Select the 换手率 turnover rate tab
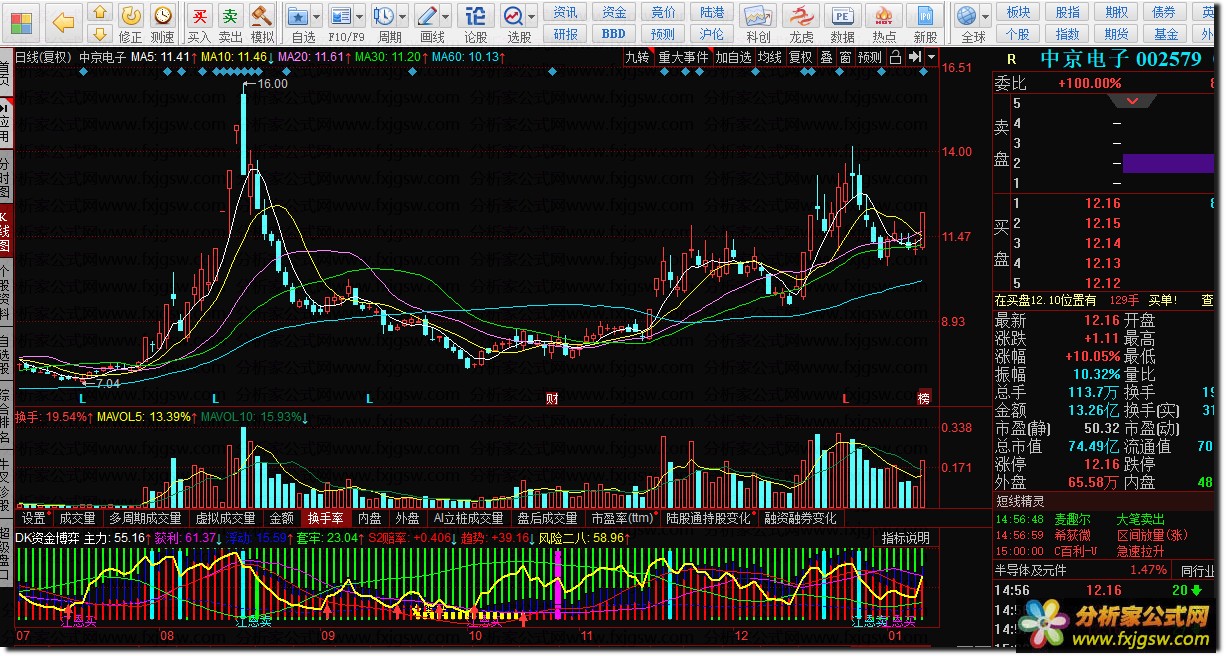This screenshot has width=1226, height=656. click(326, 519)
